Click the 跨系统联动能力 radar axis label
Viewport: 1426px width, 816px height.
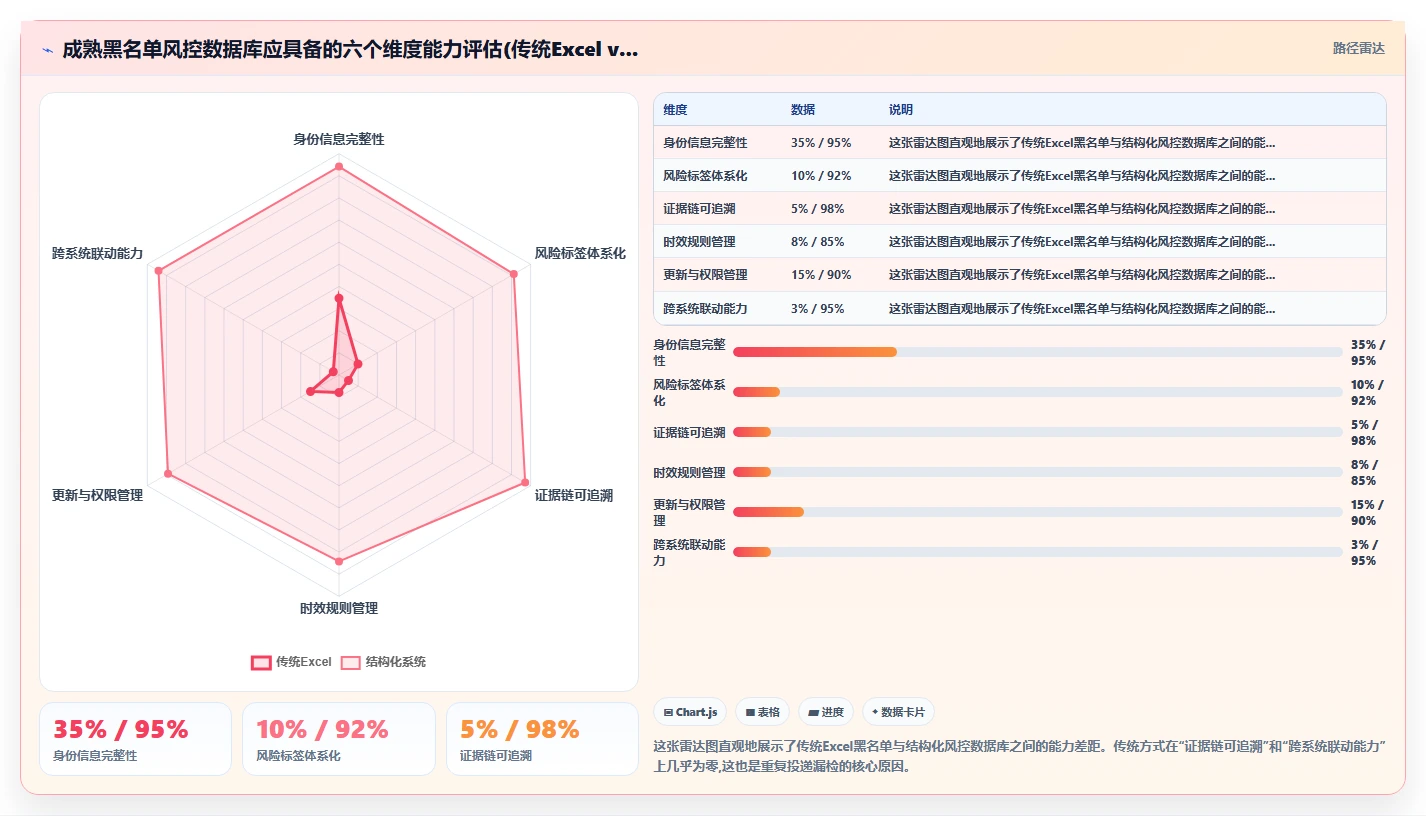[x=98, y=253]
